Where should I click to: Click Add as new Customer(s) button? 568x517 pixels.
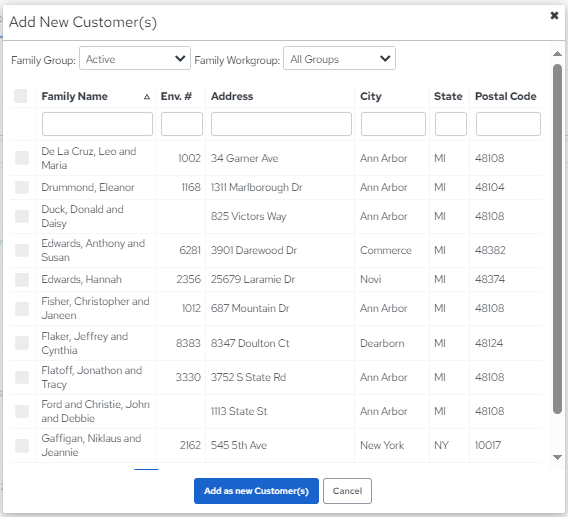pos(256,491)
